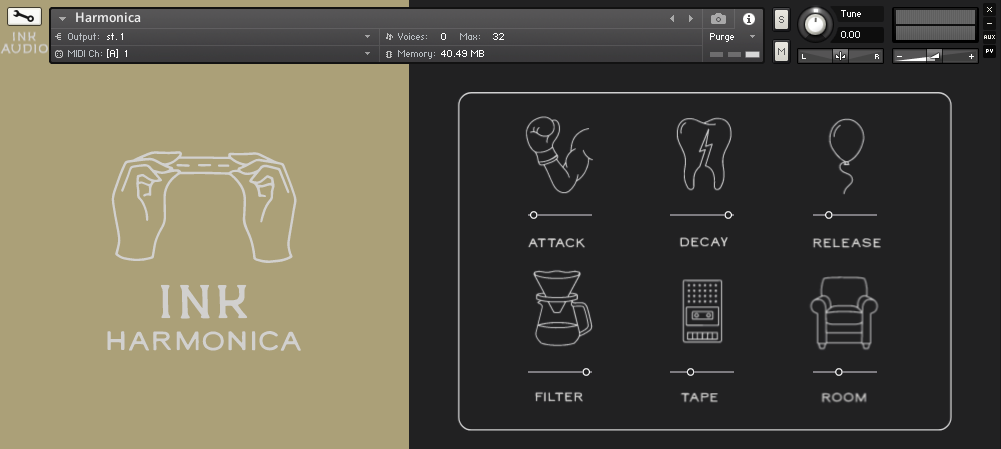This screenshot has width=1001, height=449.
Task: Click the armchair Room icon
Action: click(843, 308)
